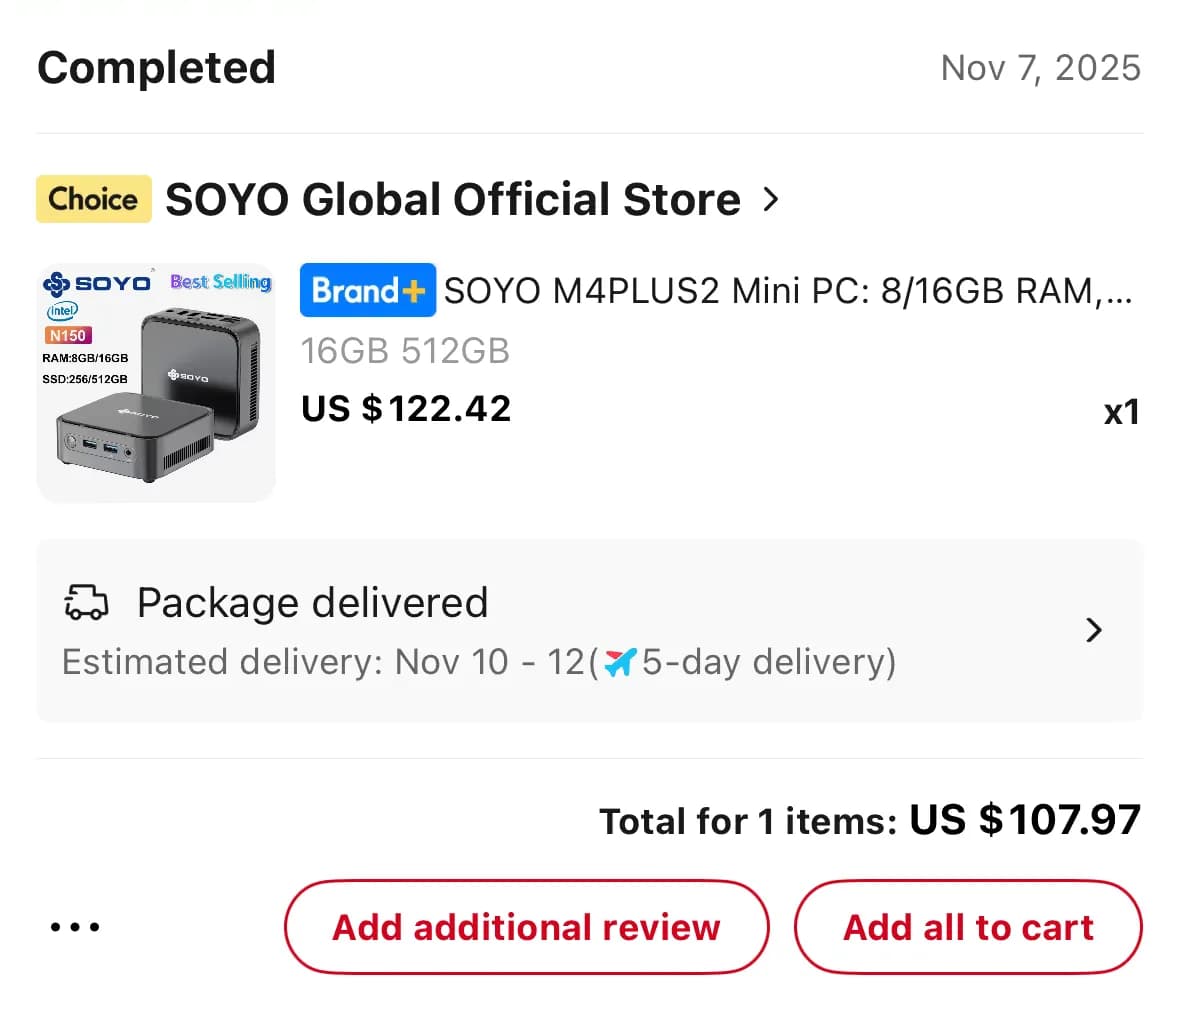1179x1015 pixels.
Task: Click the Brand+ badge on the product
Action: pos(367,290)
